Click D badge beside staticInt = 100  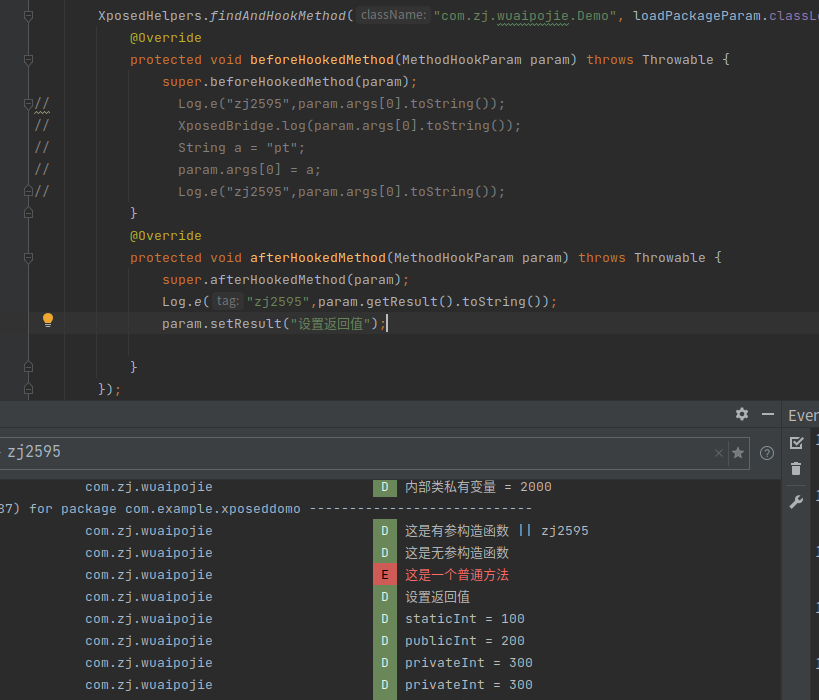[385, 619]
